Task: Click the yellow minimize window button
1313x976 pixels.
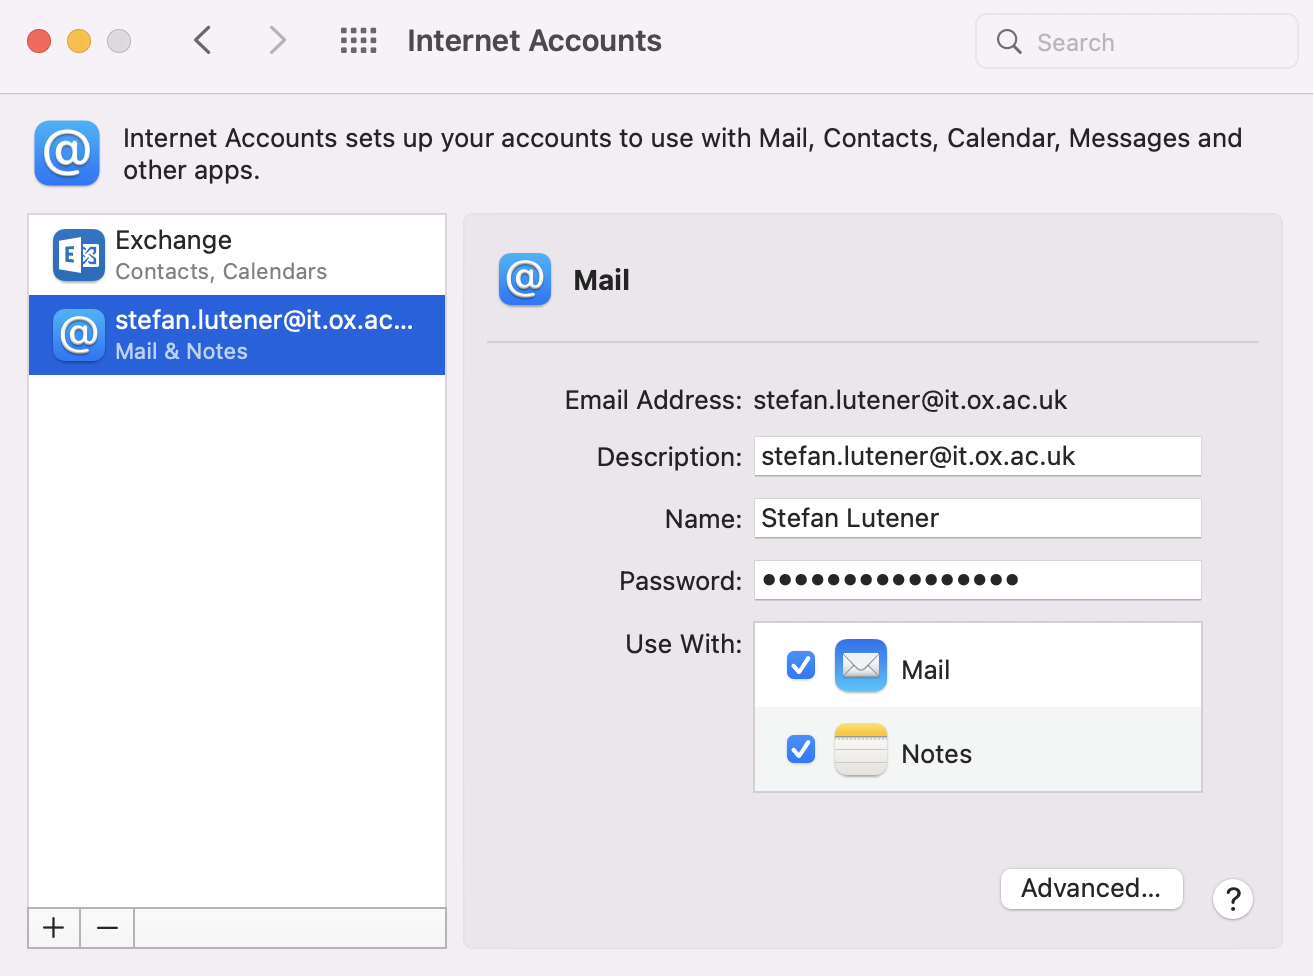Action: pos(79,41)
